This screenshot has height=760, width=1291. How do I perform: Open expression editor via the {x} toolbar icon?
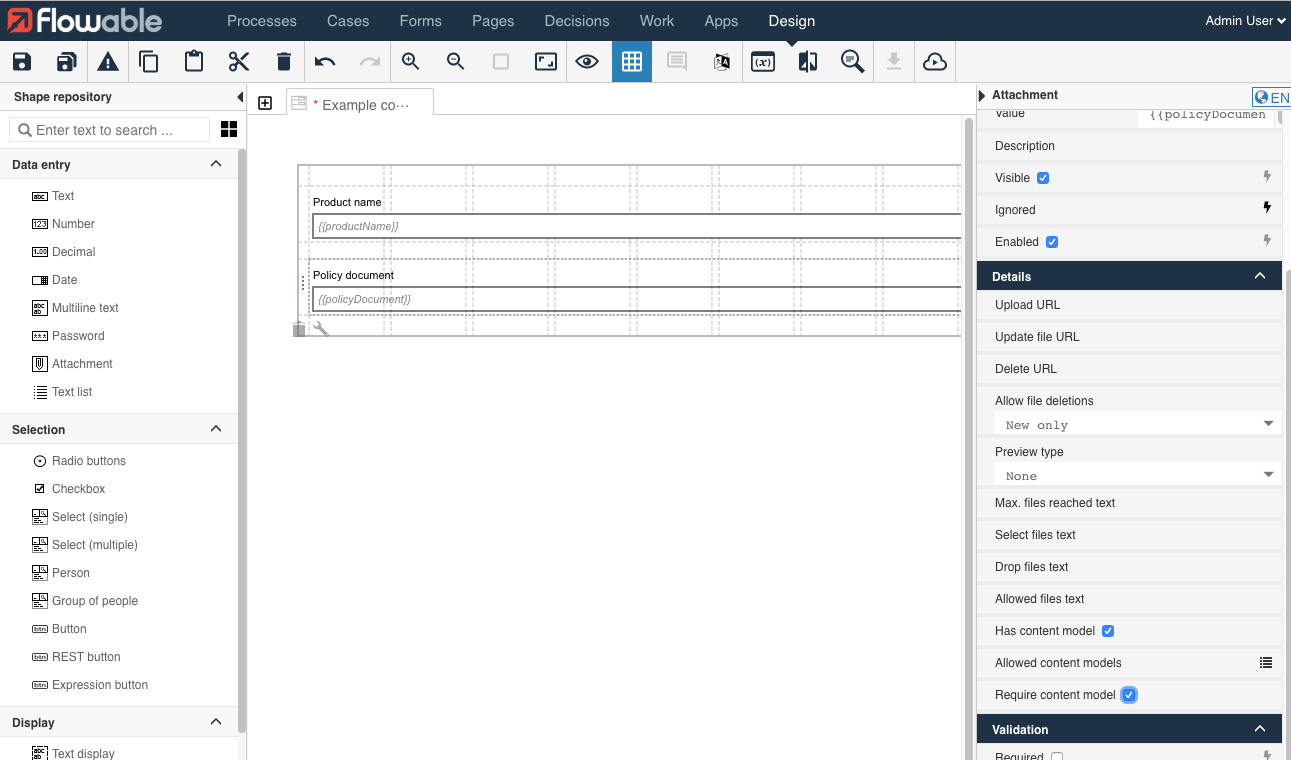coord(762,61)
